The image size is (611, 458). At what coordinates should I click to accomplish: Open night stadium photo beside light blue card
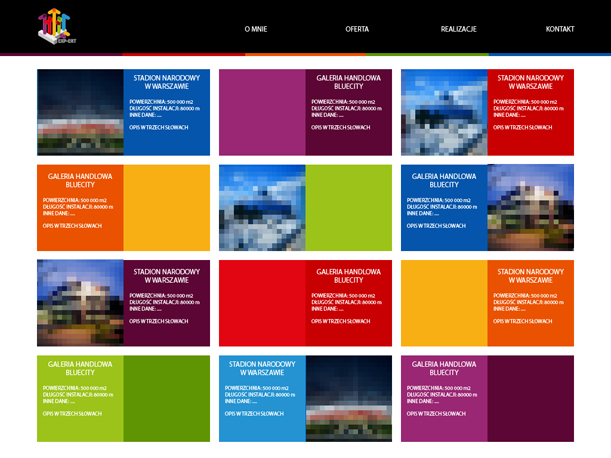point(349,398)
